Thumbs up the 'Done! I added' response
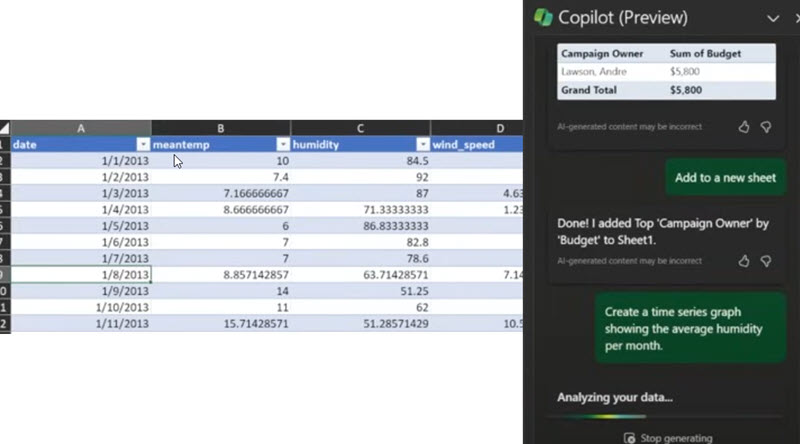Screen dimensions: 800x444 click(x=744, y=261)
